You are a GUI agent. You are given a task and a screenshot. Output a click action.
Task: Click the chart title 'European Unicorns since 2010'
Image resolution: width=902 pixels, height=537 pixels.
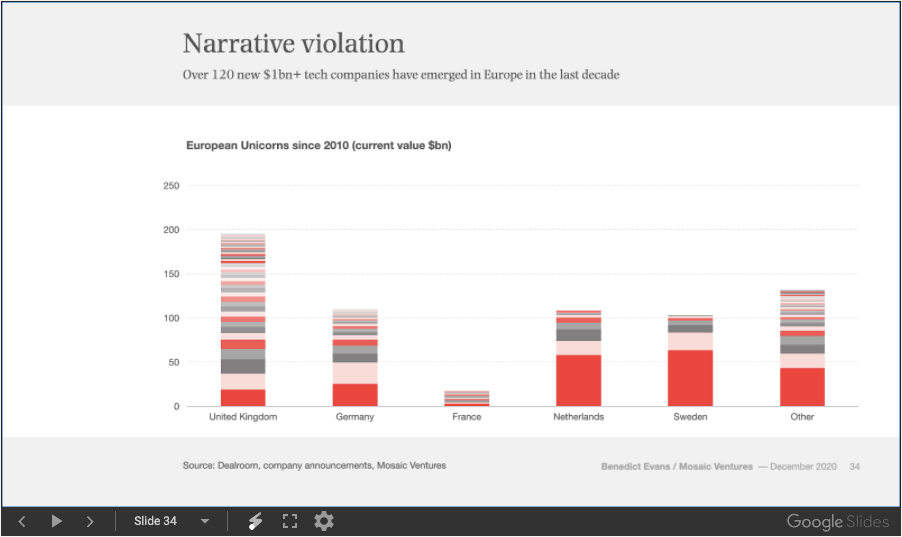click(x=318, y=146)
